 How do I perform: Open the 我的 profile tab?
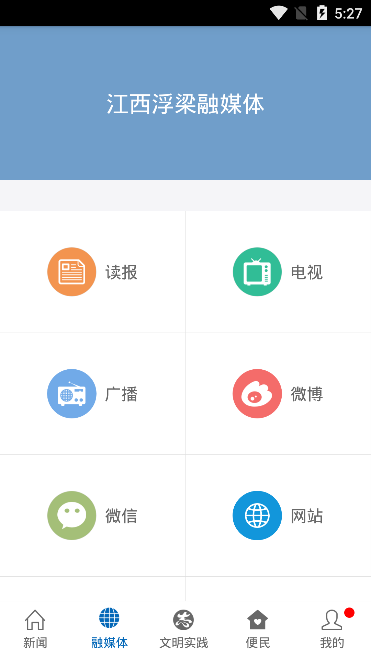(x=332, y=629)
